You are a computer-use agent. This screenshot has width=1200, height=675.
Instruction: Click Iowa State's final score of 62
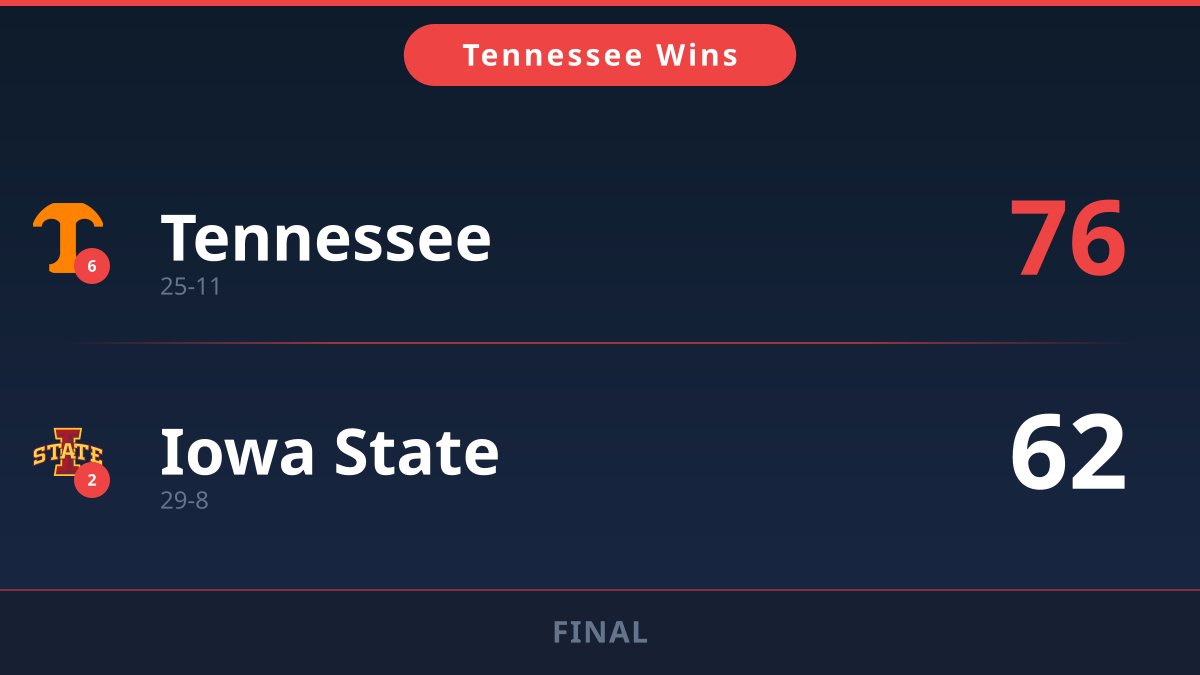[1067, 454]
